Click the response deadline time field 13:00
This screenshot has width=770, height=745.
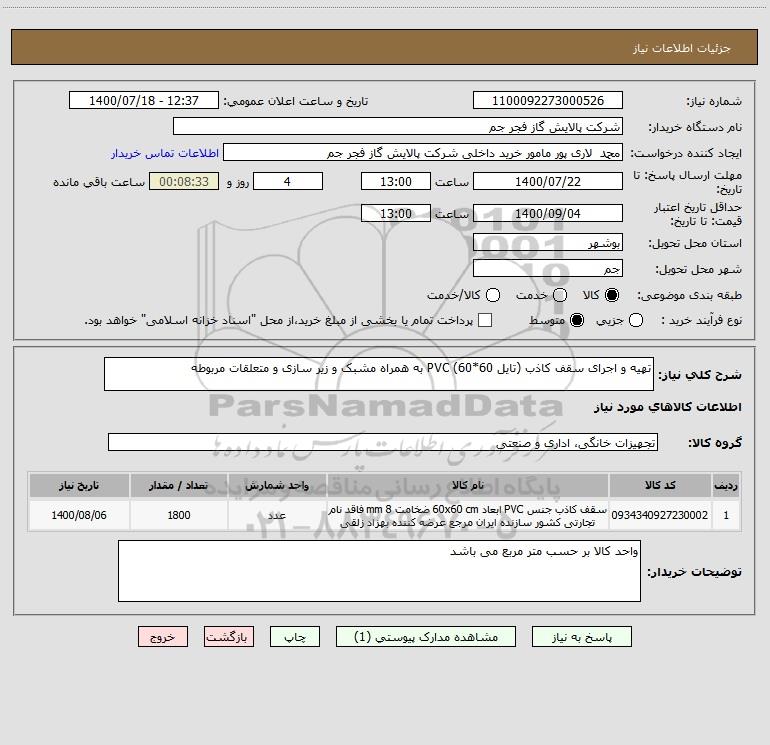point(396,181)
